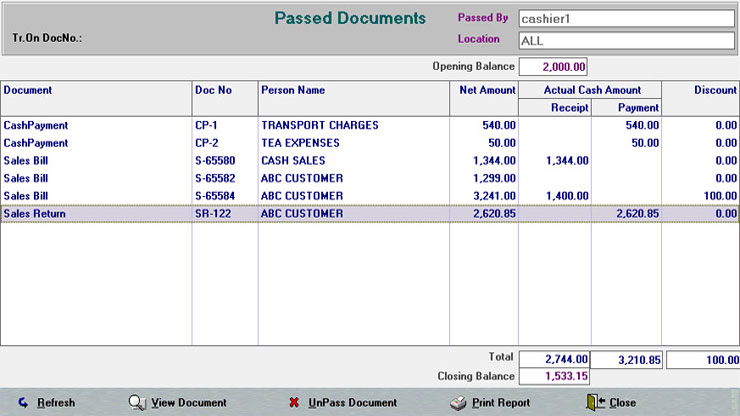Select the CashPayment row for CP-2

(x=370, y=143)
